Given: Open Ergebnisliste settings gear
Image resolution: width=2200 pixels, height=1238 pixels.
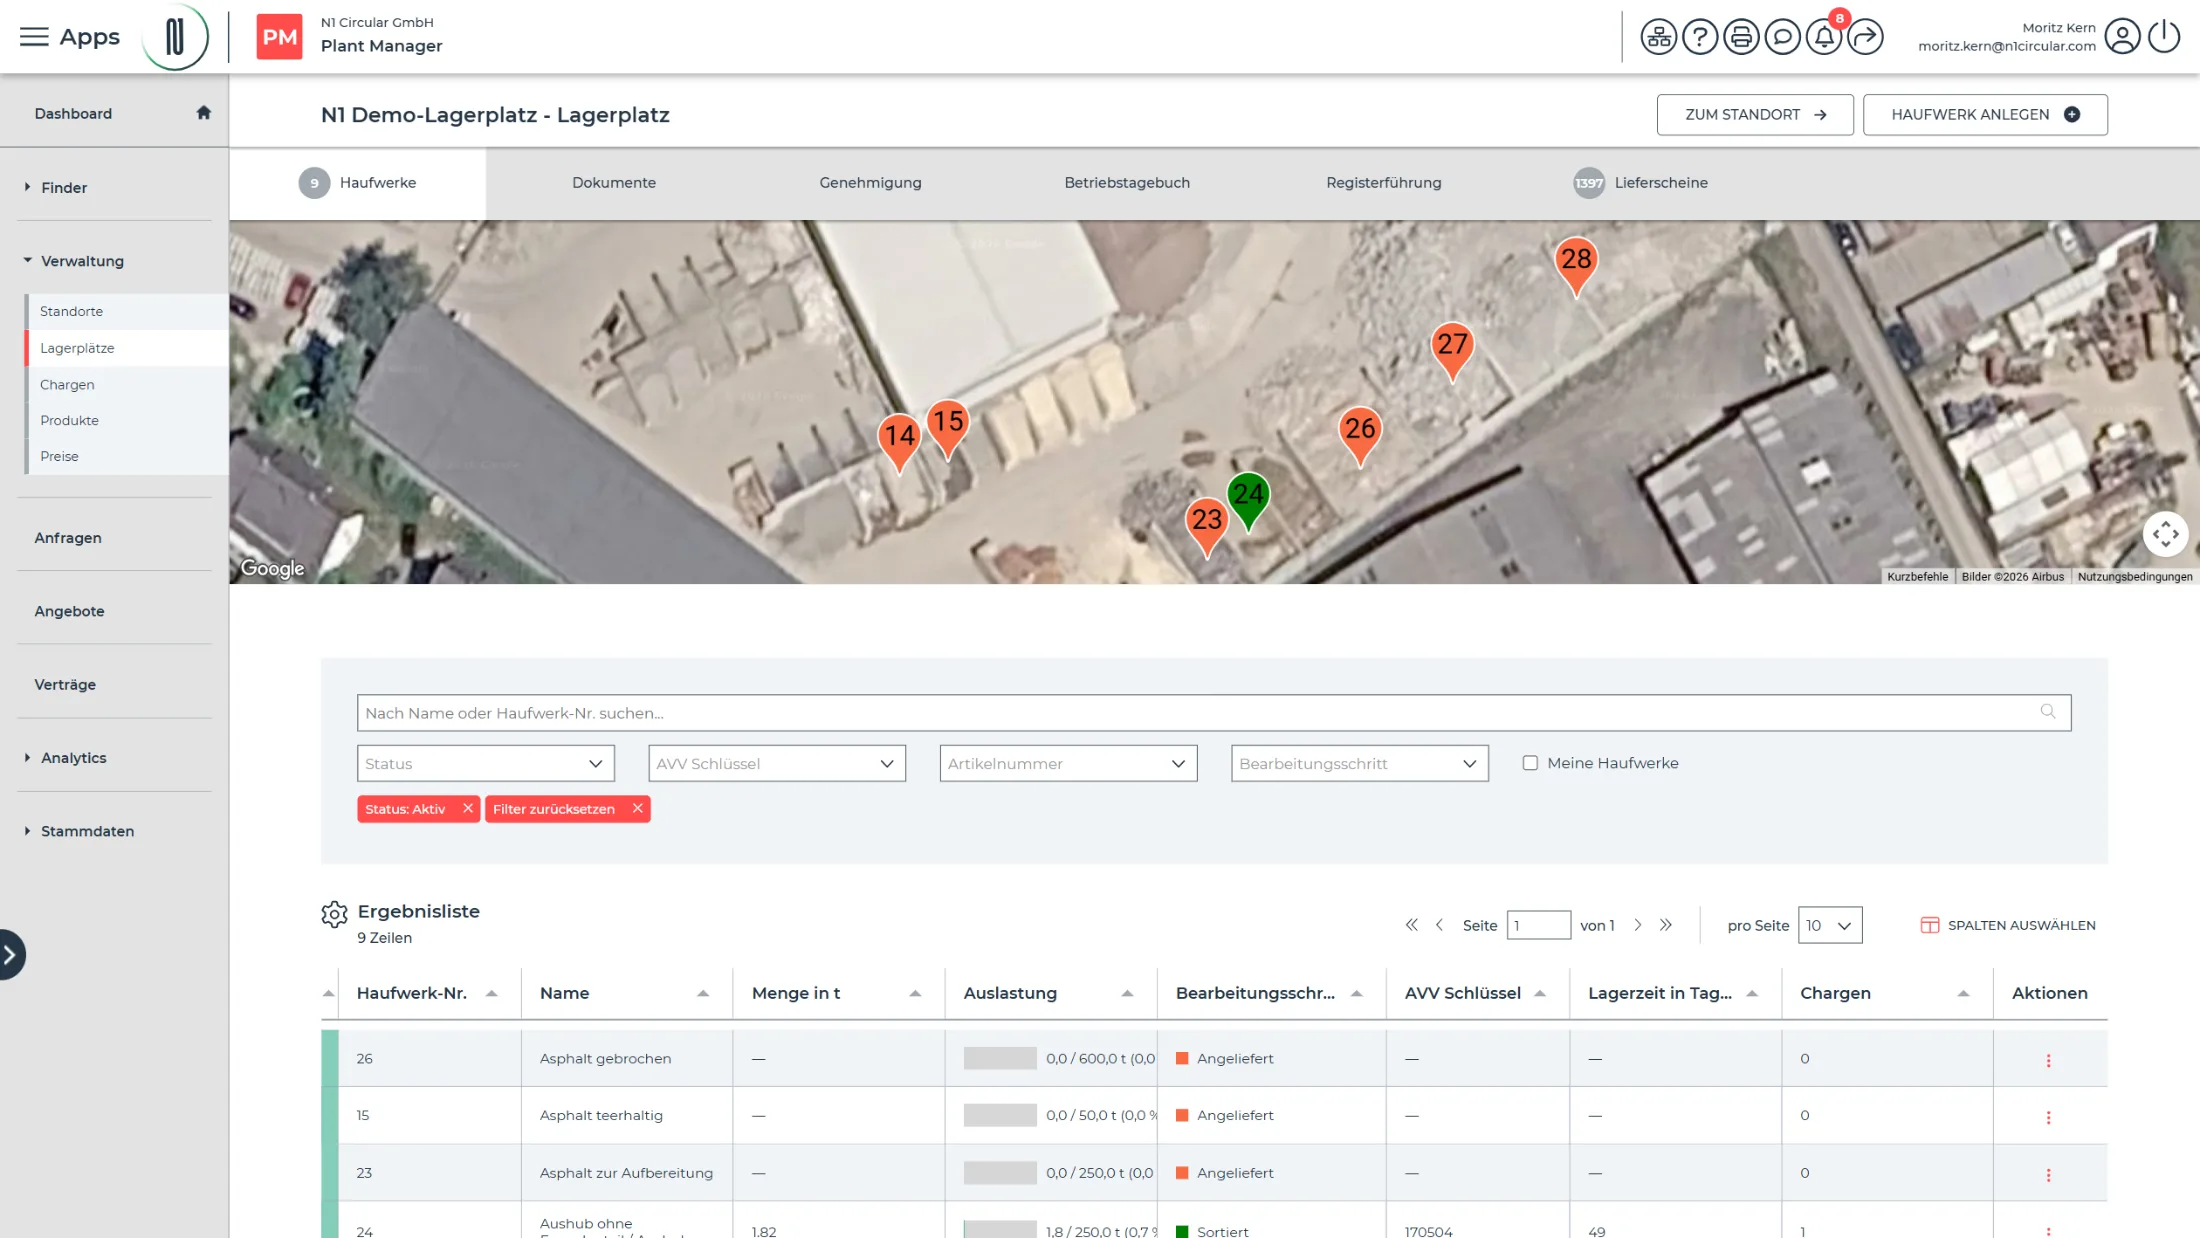Looking at the screenshot, I should click(x=334, y=914).
